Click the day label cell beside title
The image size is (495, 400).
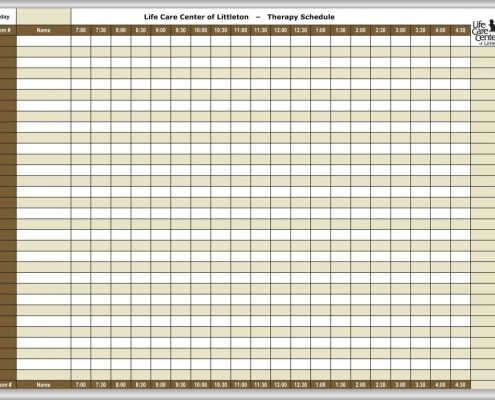tap(8, 17)
